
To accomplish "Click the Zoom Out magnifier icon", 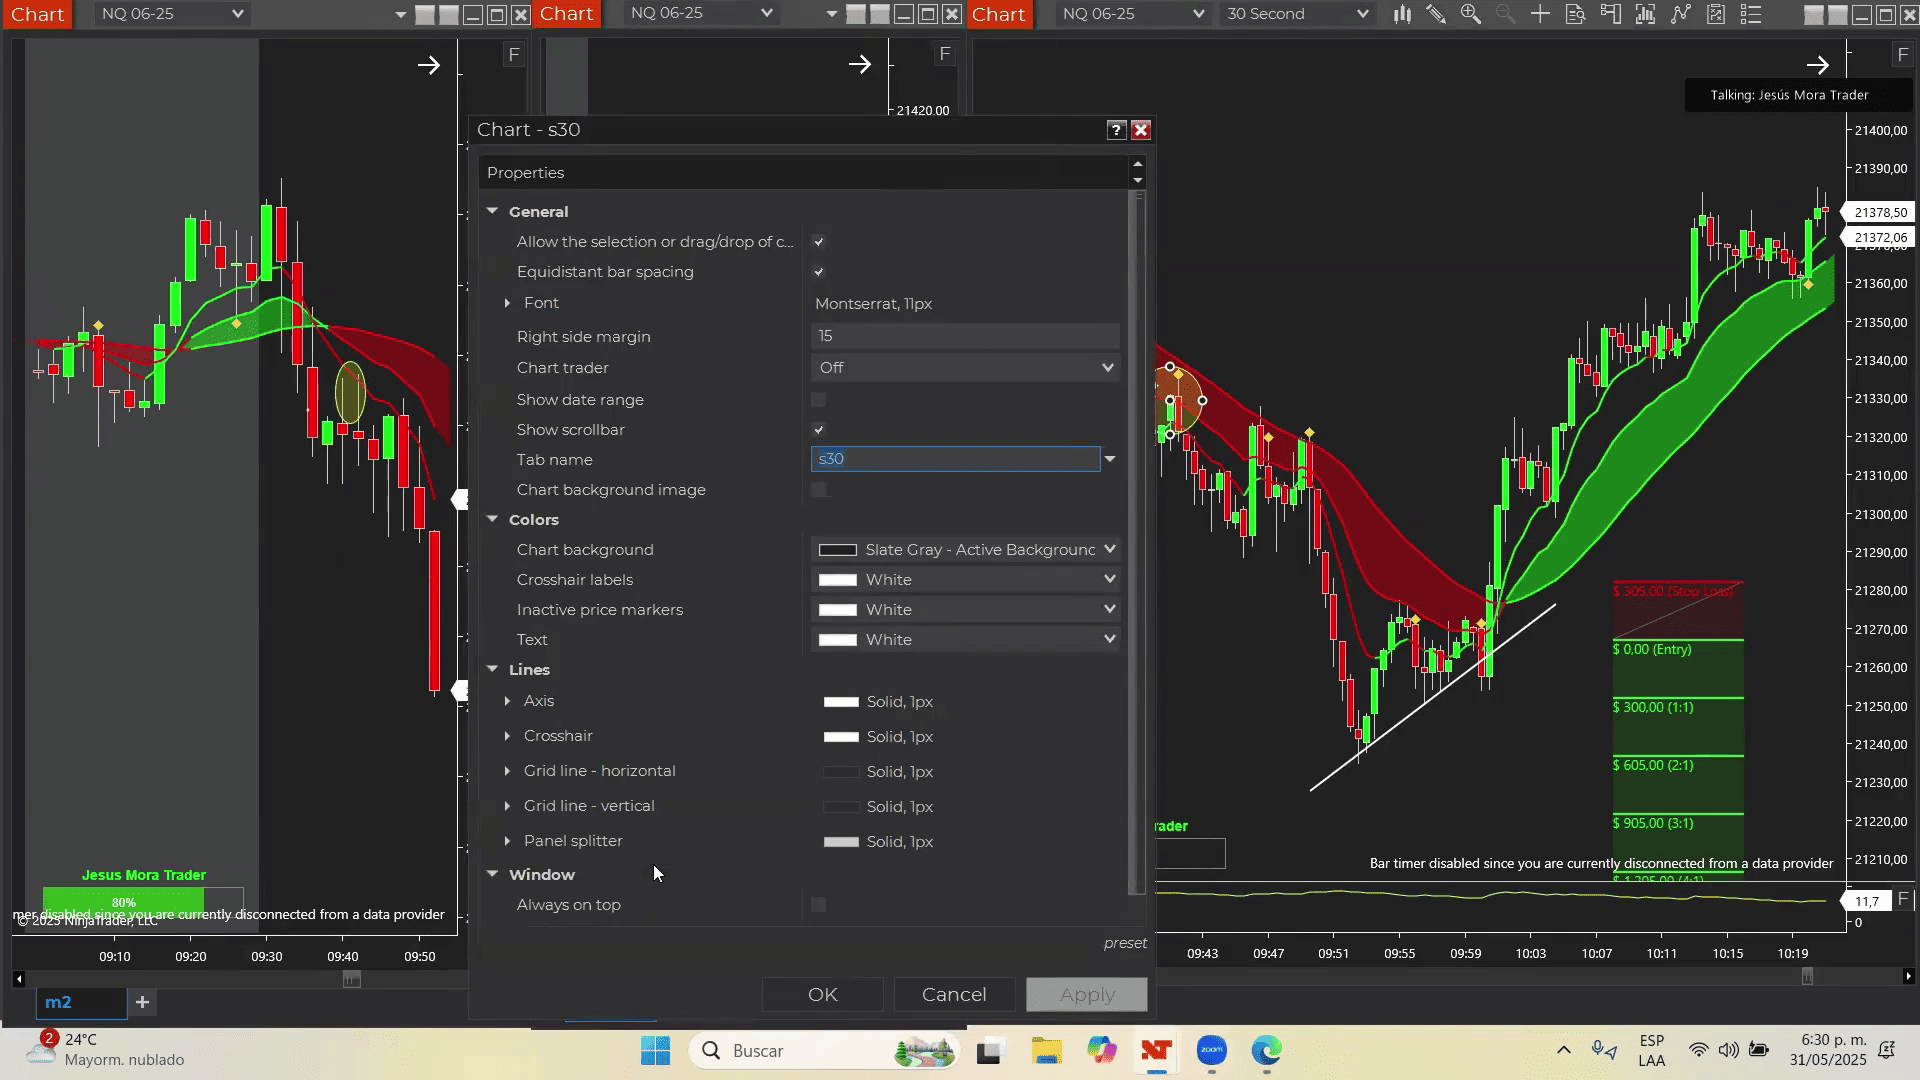I will 1505,14.
